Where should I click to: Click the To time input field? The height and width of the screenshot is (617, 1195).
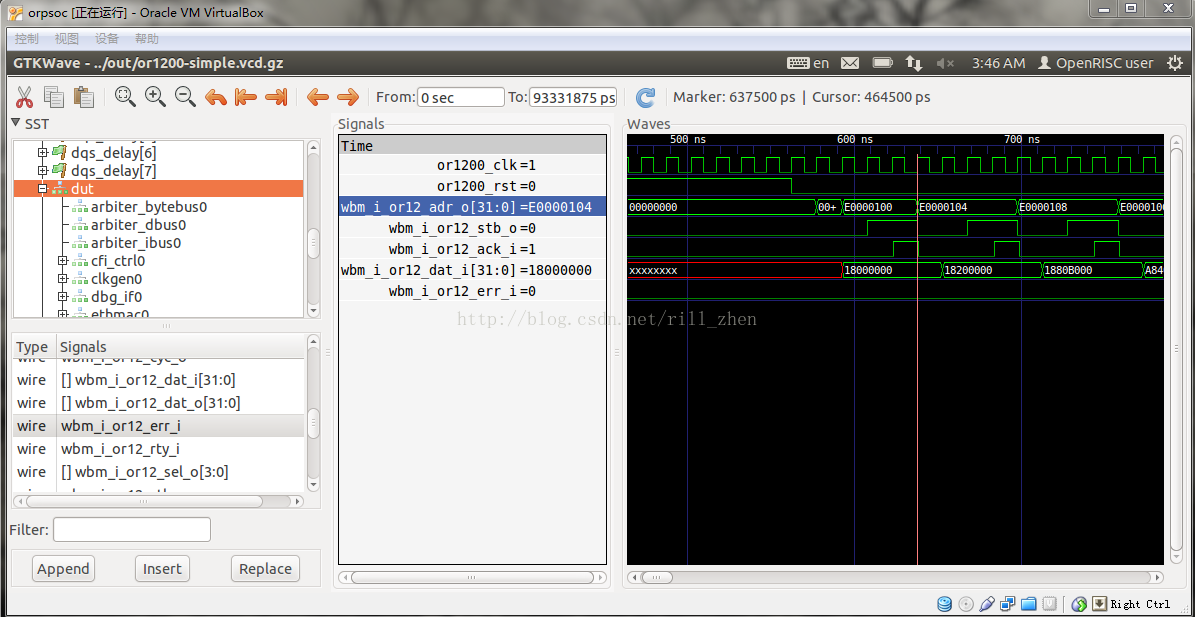pyautogui.click(x=573, y=97)
